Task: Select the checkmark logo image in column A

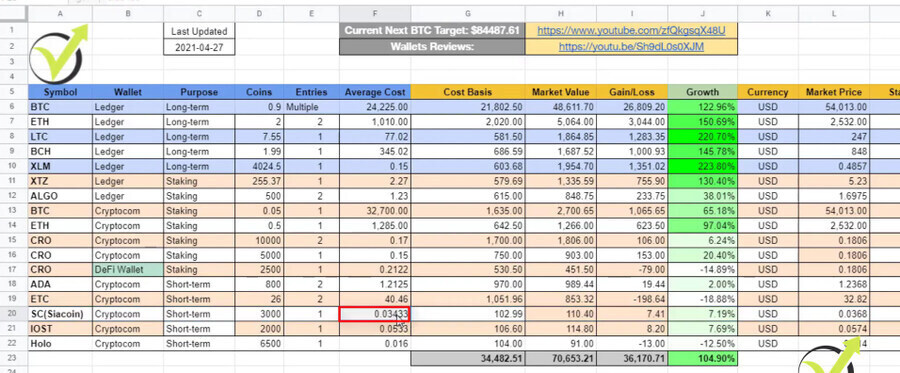Action: coord(59,53)
